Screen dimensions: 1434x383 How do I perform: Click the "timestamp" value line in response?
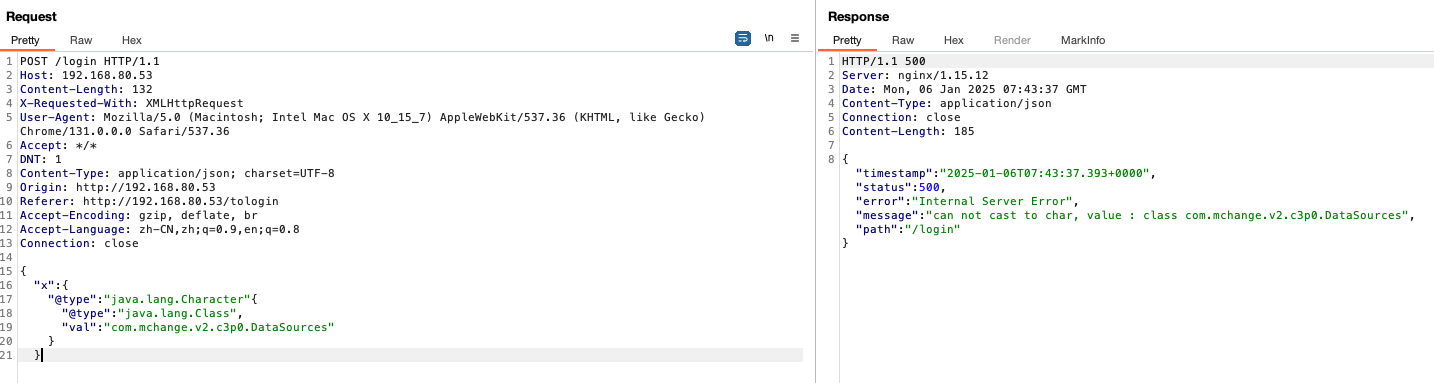tap(1006, 173)
